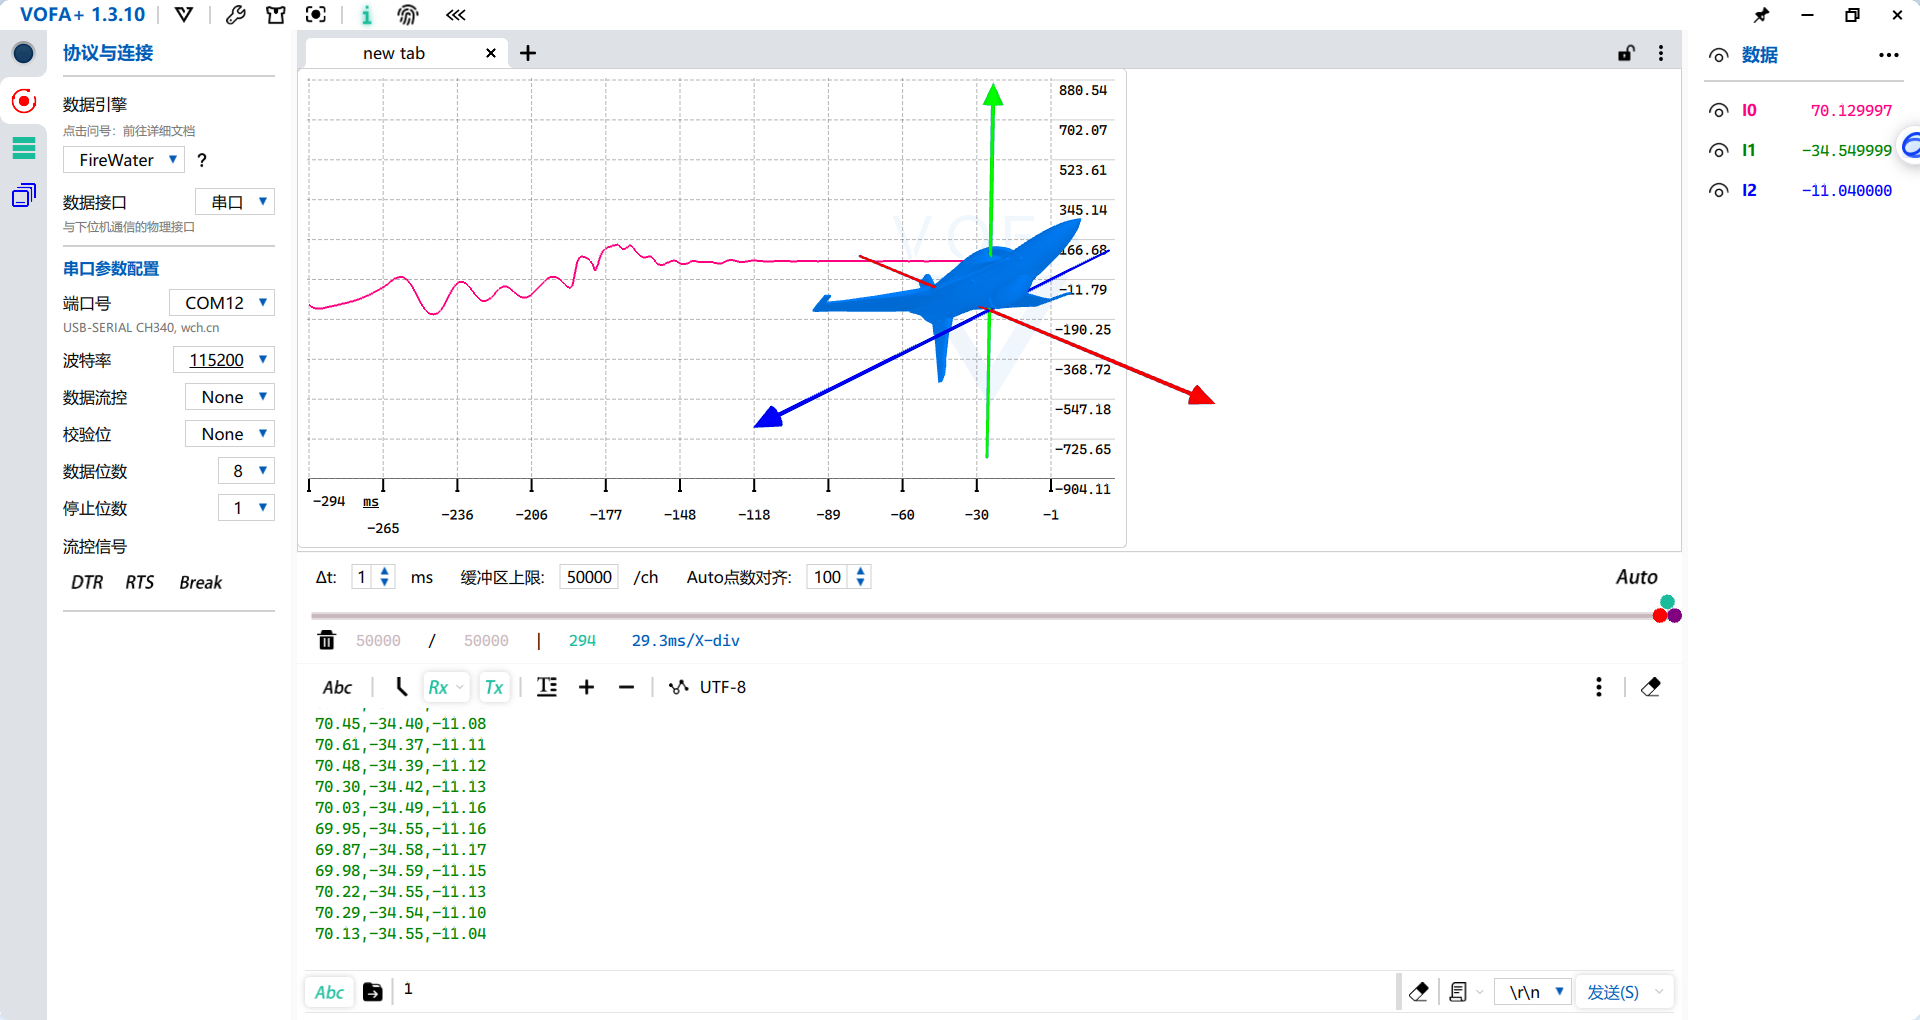Viewport: 1920px width, 1020px height.
Task: Collapse the sidebar with double-chevron icon
Action: 456,14
